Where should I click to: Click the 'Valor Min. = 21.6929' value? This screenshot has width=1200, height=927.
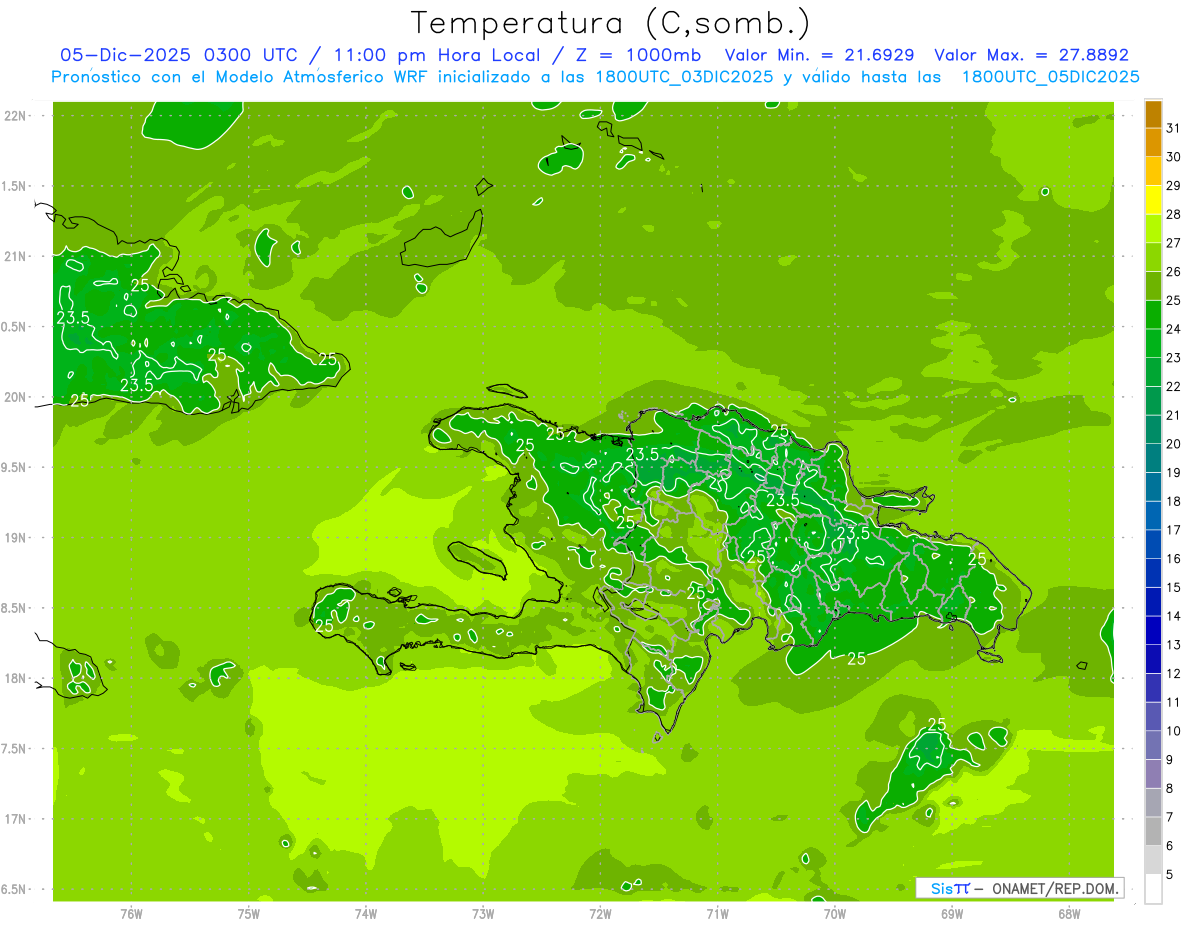(x=819, y=55)
